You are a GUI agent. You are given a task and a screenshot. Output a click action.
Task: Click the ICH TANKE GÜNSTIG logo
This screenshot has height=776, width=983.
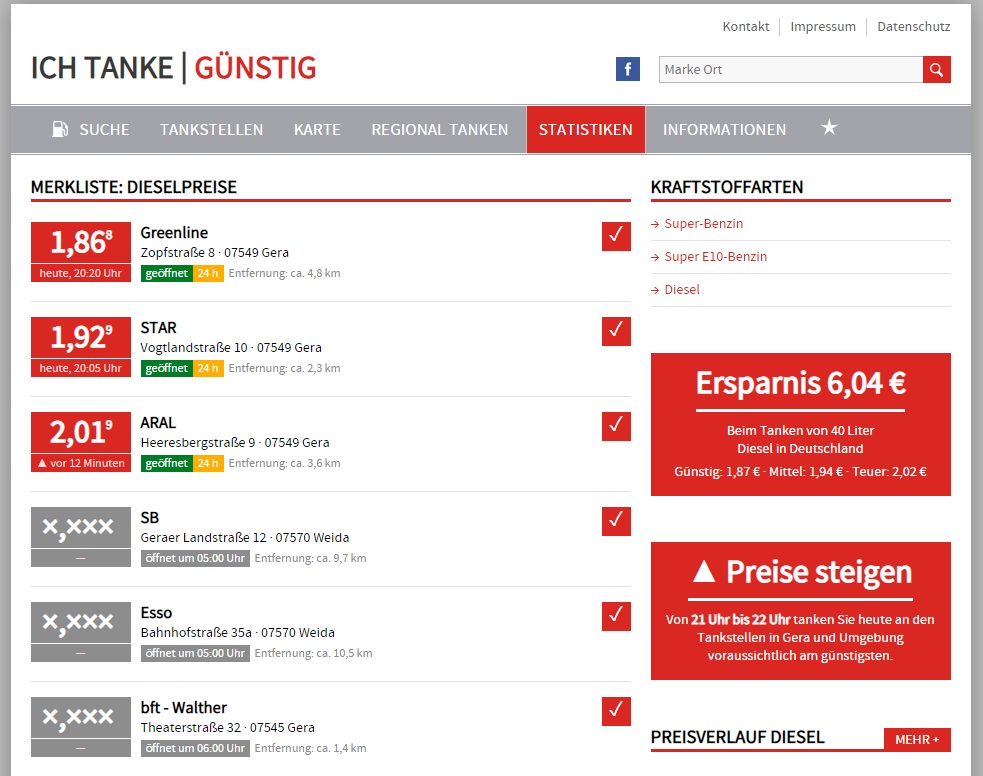tap(174, 68)
